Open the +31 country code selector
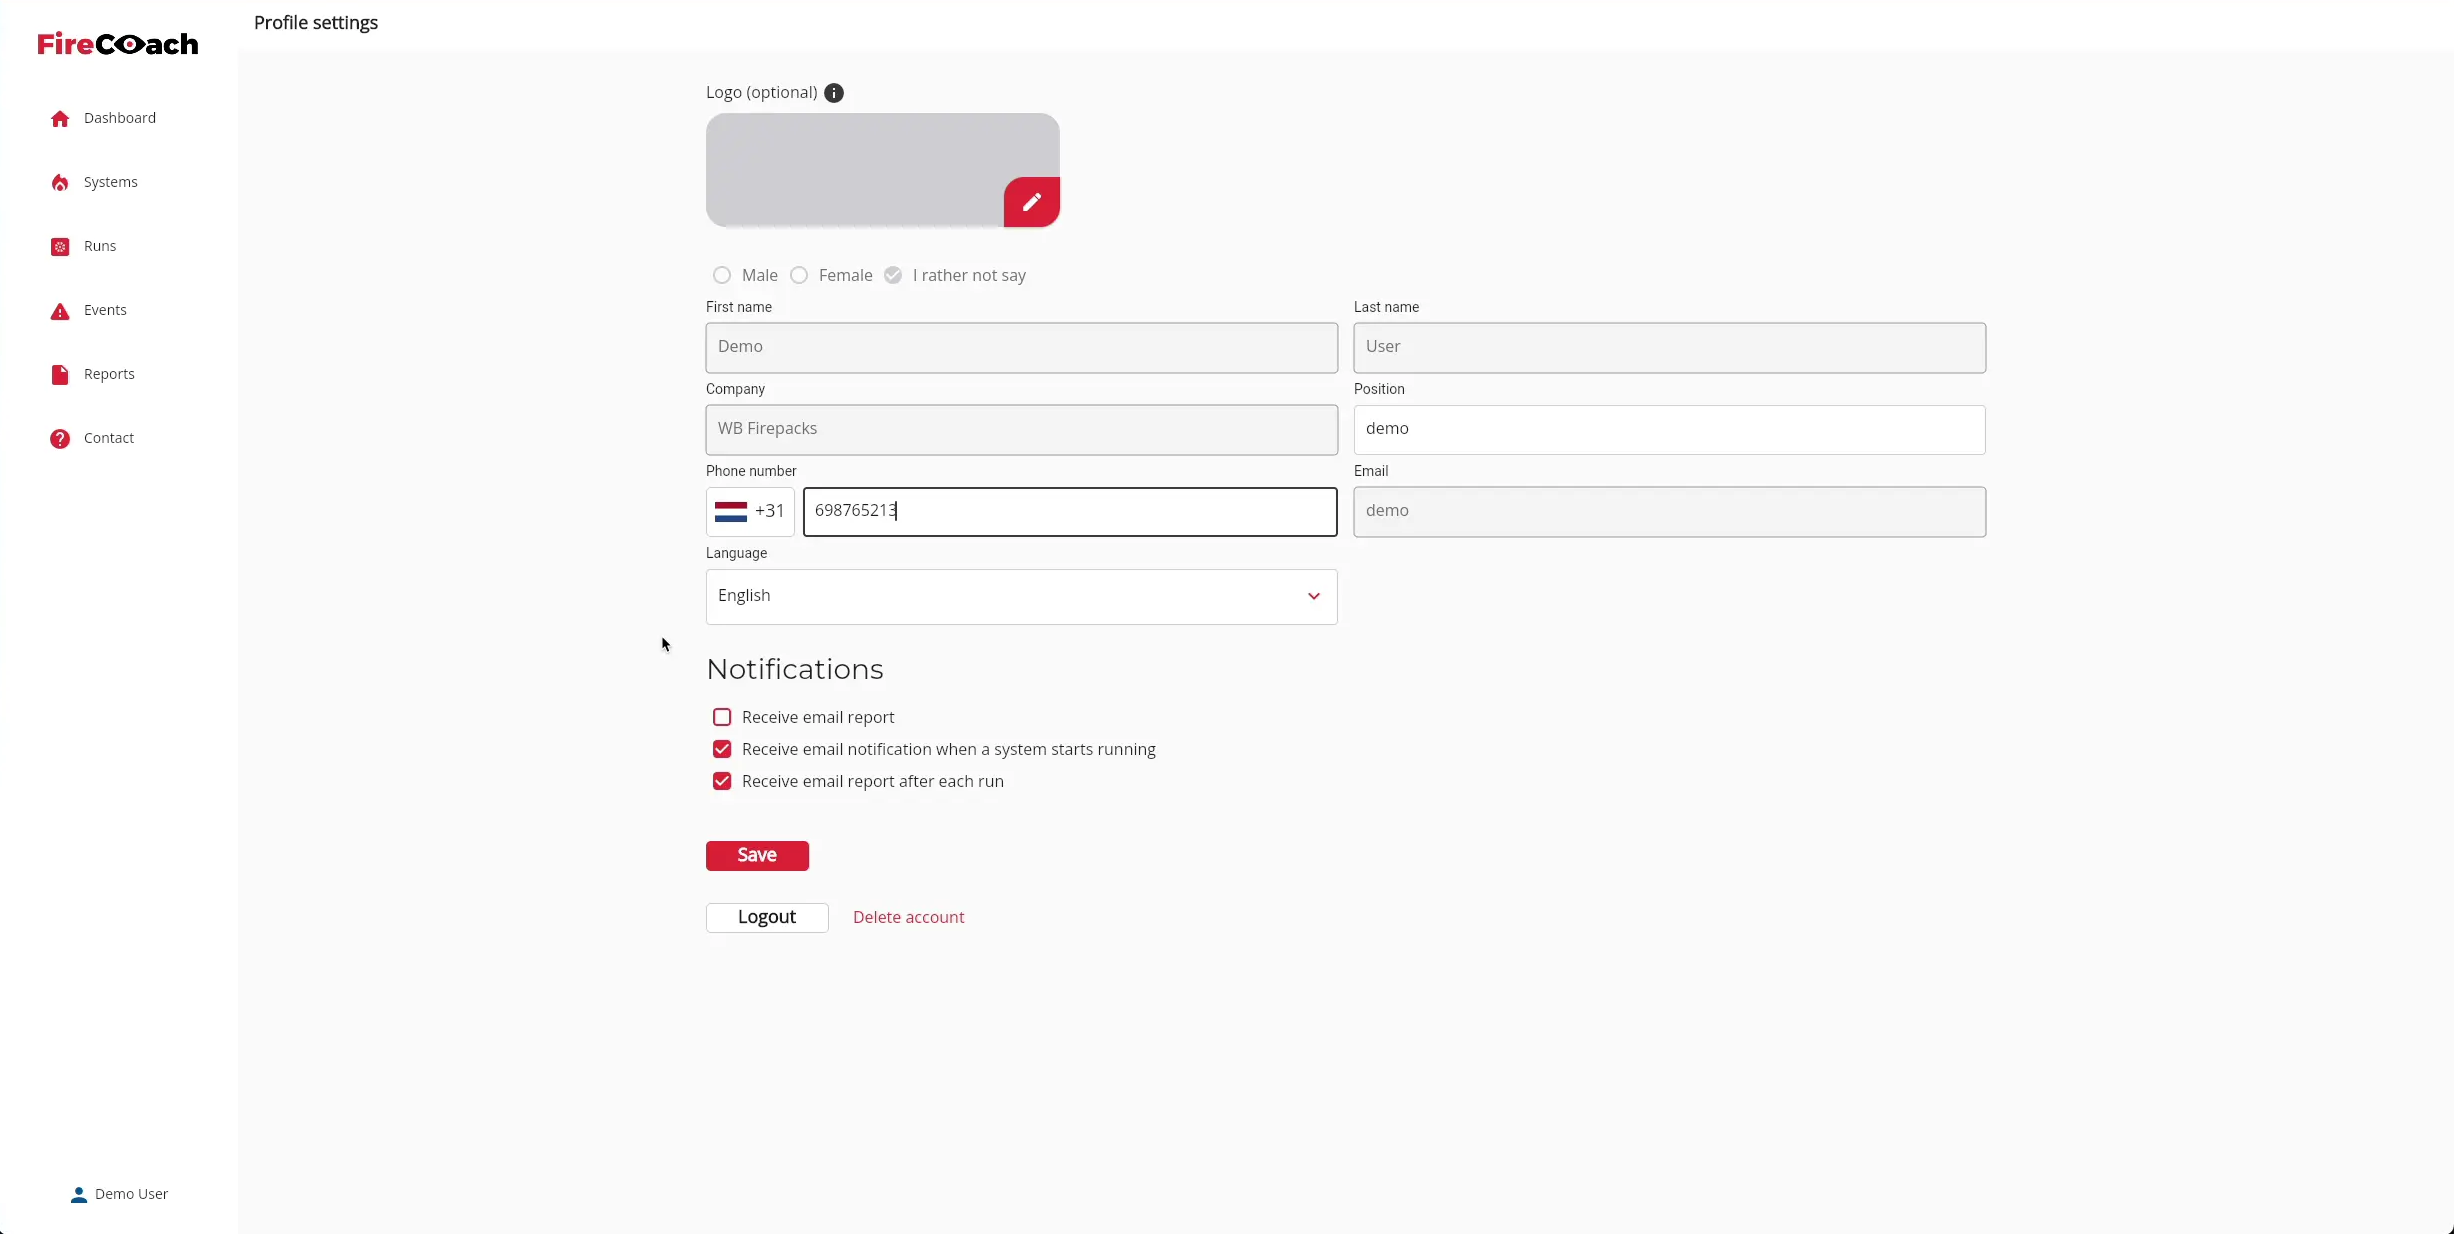 750,512
